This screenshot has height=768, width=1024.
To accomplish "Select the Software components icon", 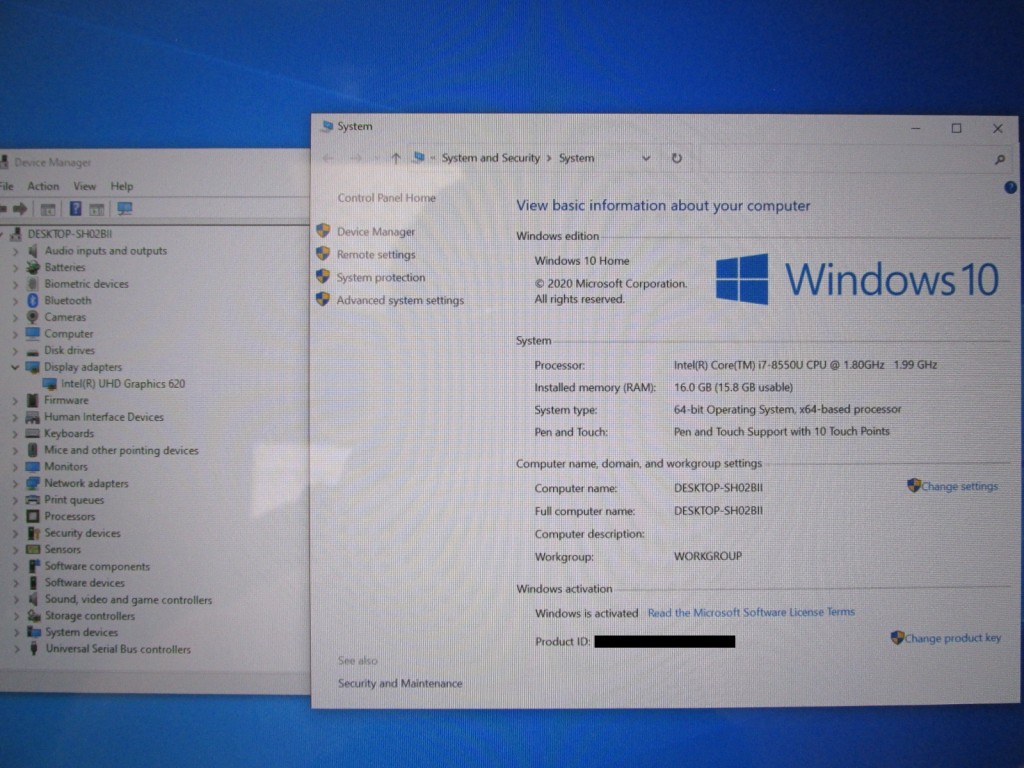I will [x=33, y=566].
